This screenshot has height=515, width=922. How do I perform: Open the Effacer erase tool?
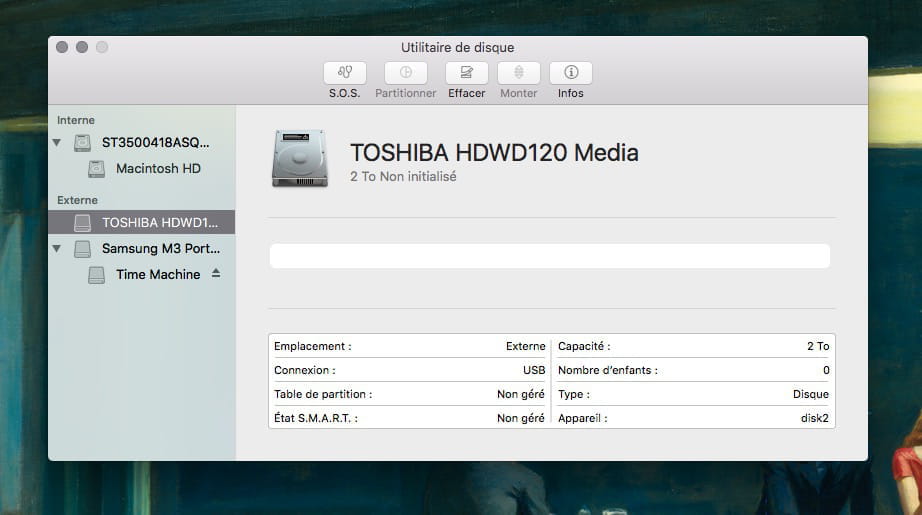pos(467,73)
